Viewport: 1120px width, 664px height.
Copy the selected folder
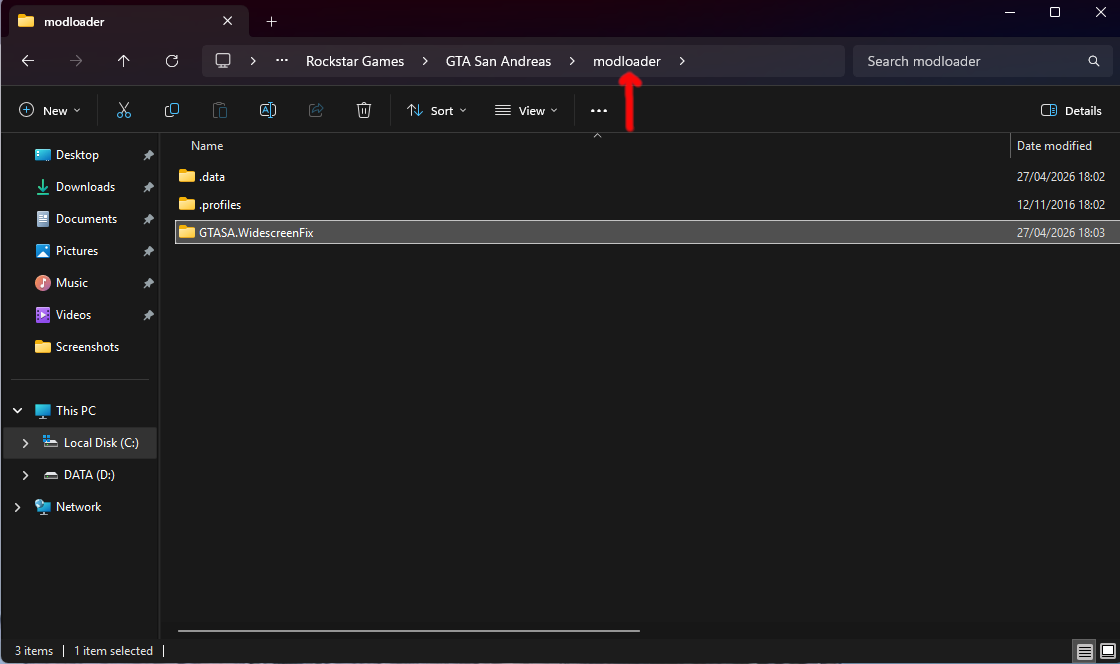pos(171,110)
